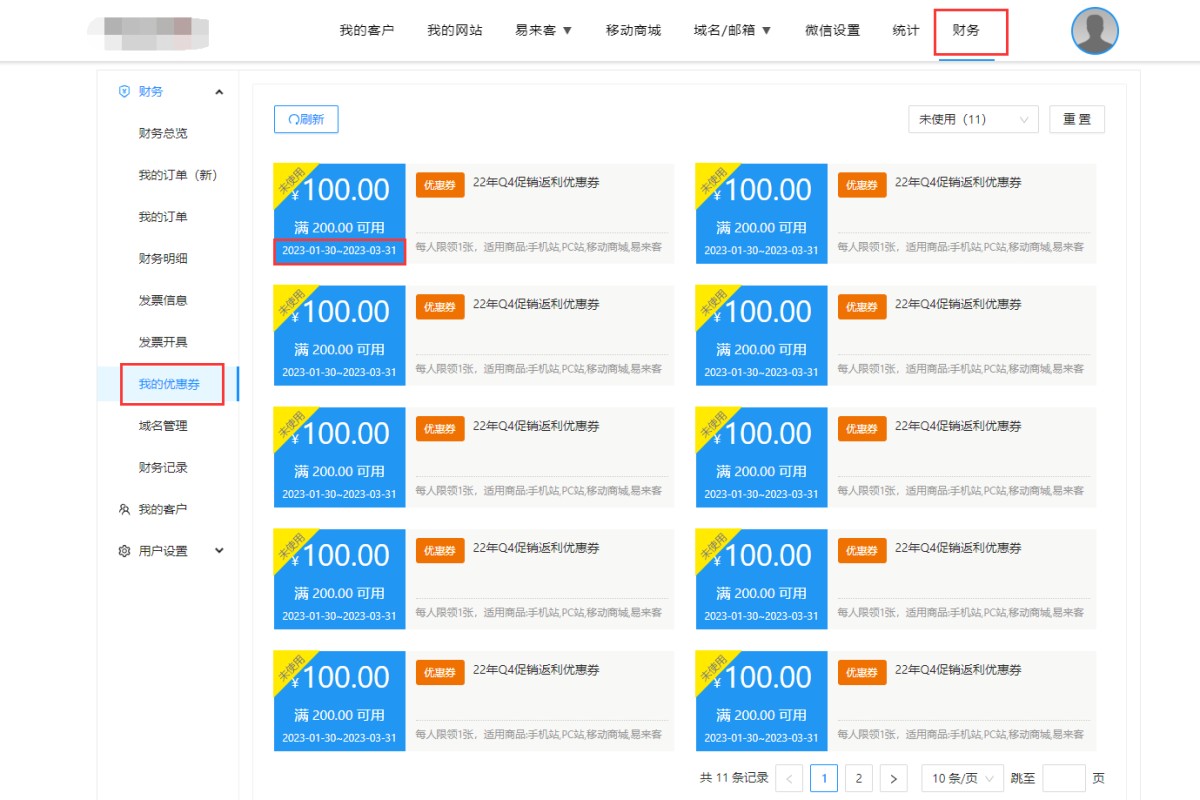
Task: Click the 用户设置 gear icon
Action: [x=124, y=551]
